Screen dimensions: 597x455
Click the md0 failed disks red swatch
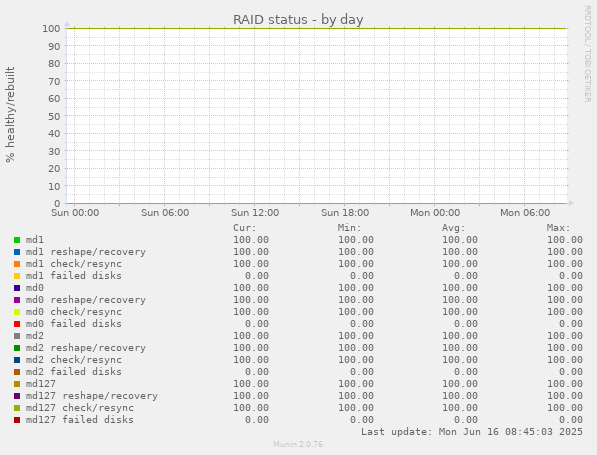click(x=17, y=324)
